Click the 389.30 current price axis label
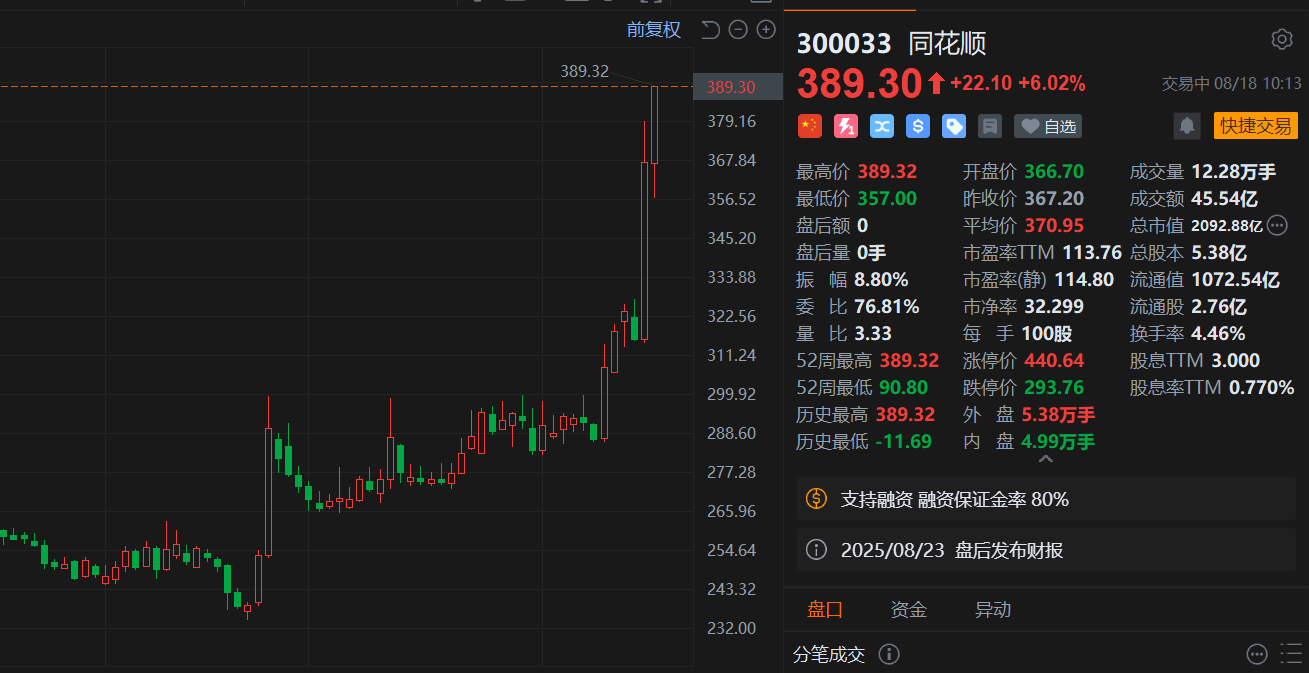This screenshot has height=673, width=1309. (x=738, y=87)
